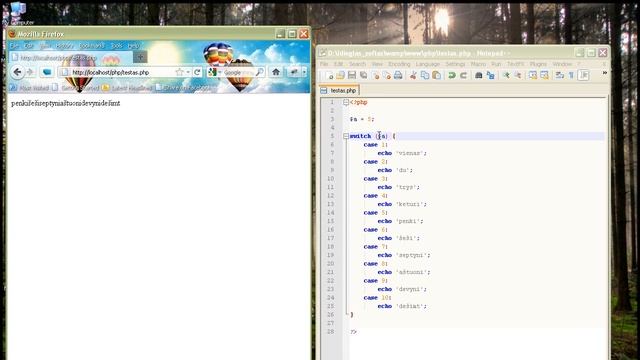Collapse the php tag fold on line 1
Screen dimensions: 640x360
(346, 102)
